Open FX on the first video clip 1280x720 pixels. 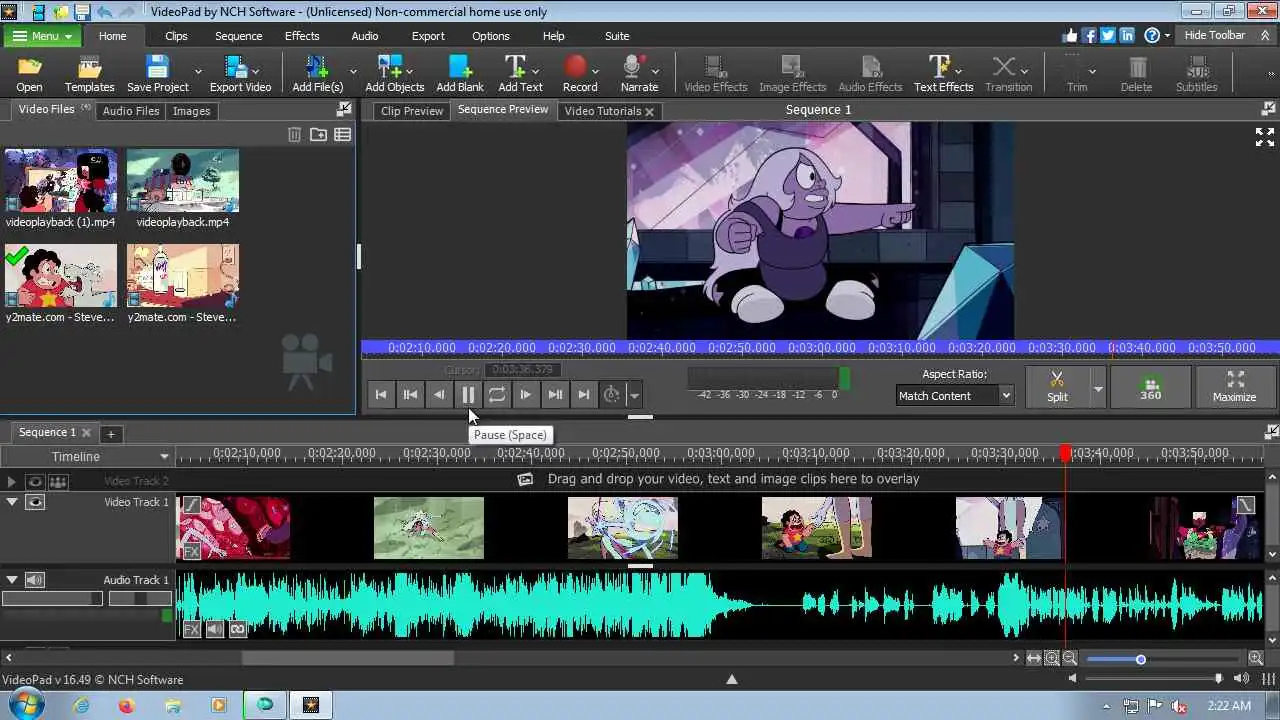[x=190, y=551]
